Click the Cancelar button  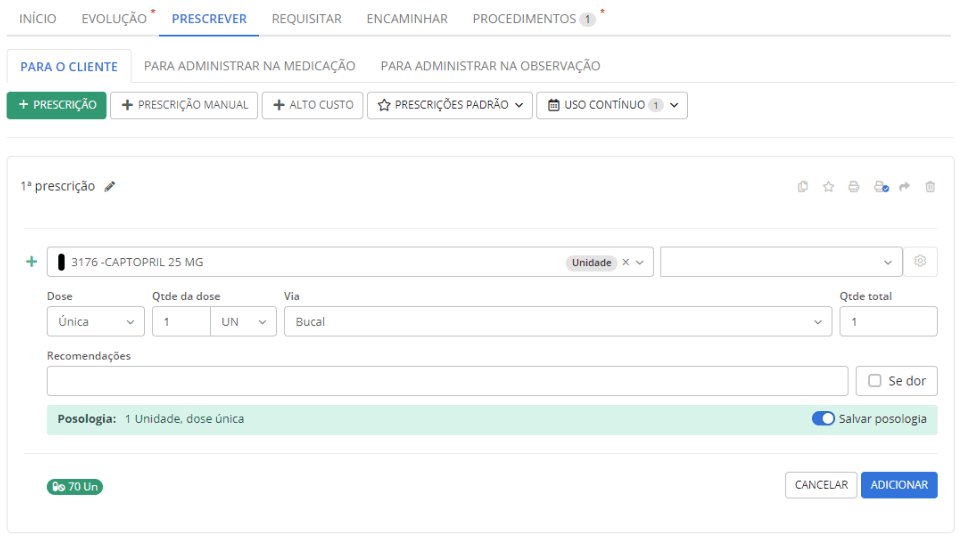[821, 485]
